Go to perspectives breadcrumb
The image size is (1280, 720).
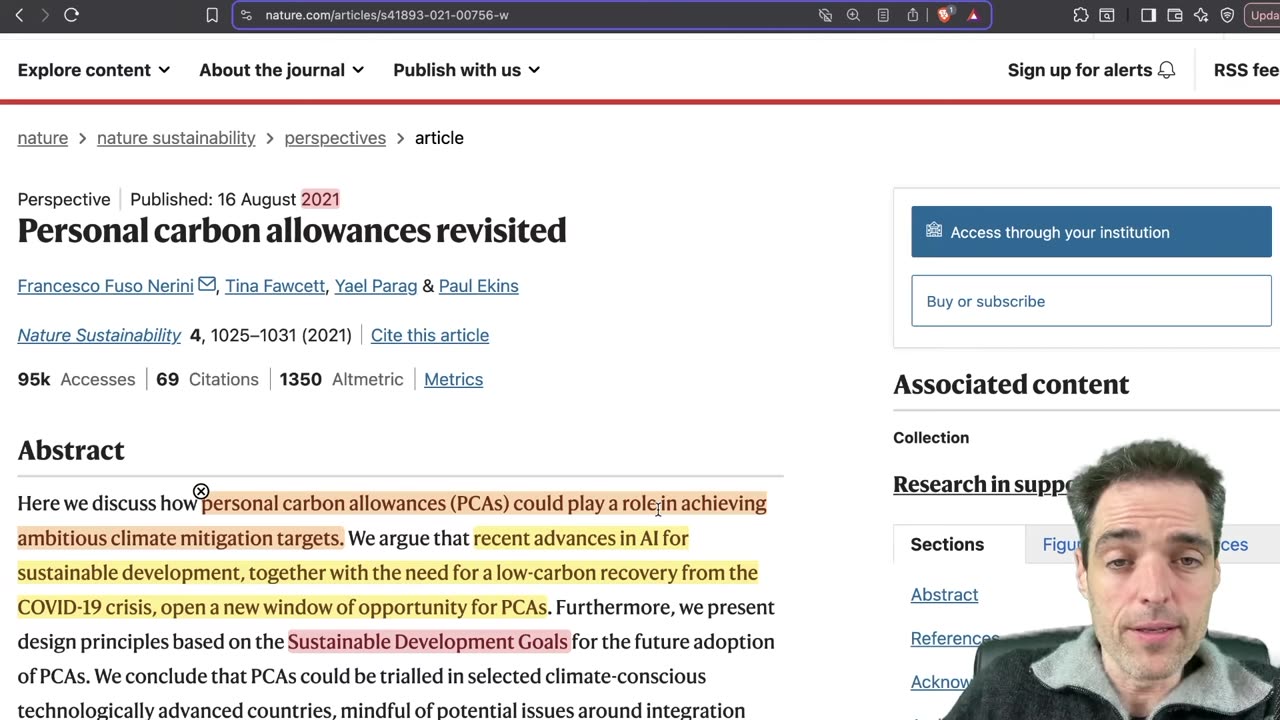tap(335, 138)
